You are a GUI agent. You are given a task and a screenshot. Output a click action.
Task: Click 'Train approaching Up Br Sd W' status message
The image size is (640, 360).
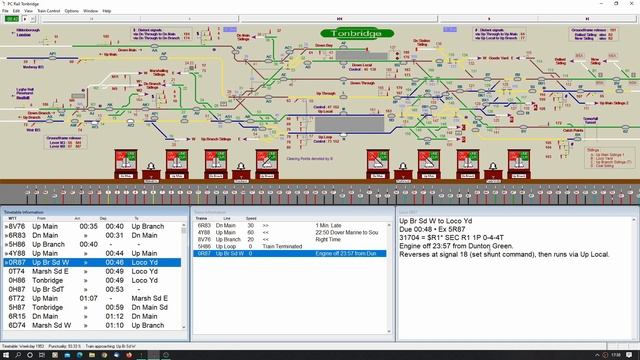click(110, 346)
